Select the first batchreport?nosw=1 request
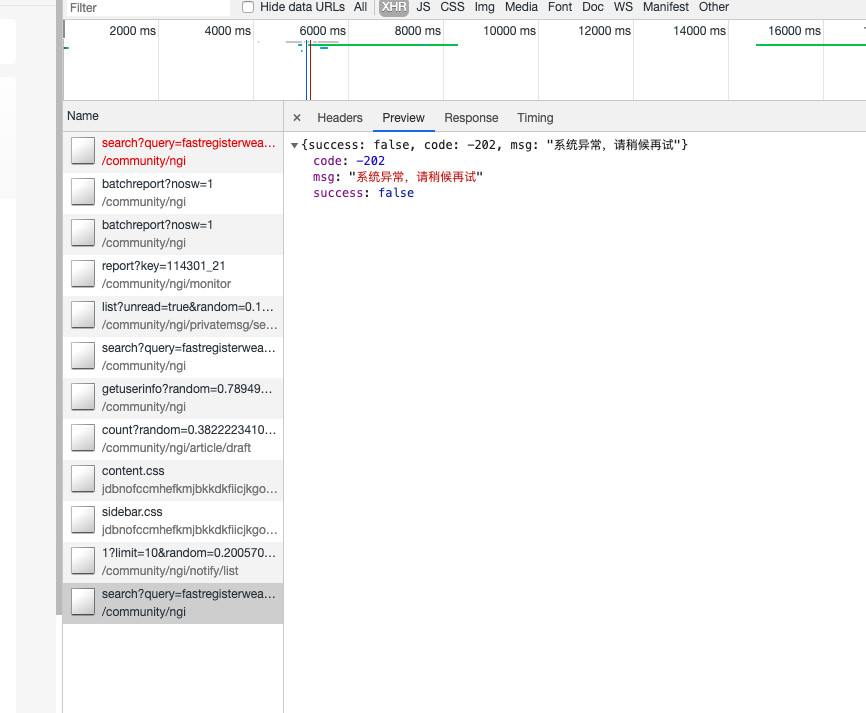Image resolution: width=866 pixels, height=713 pixels. (x=173, y=193)
